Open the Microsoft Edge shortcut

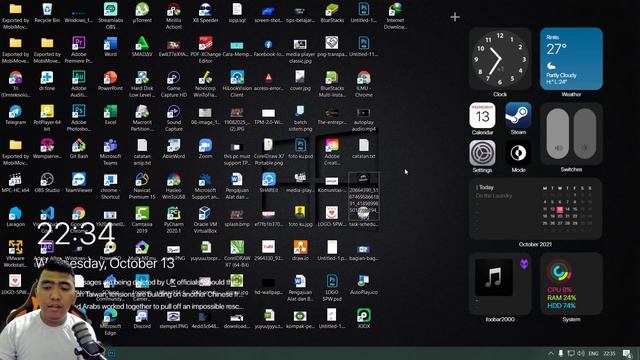click(110, 322)
